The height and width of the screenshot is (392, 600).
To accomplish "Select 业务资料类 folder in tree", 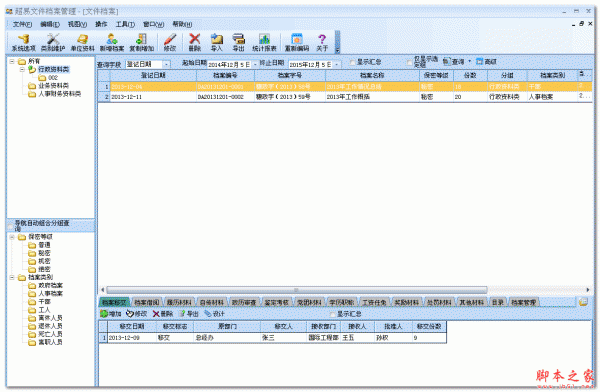I will (x=53, y=85).
